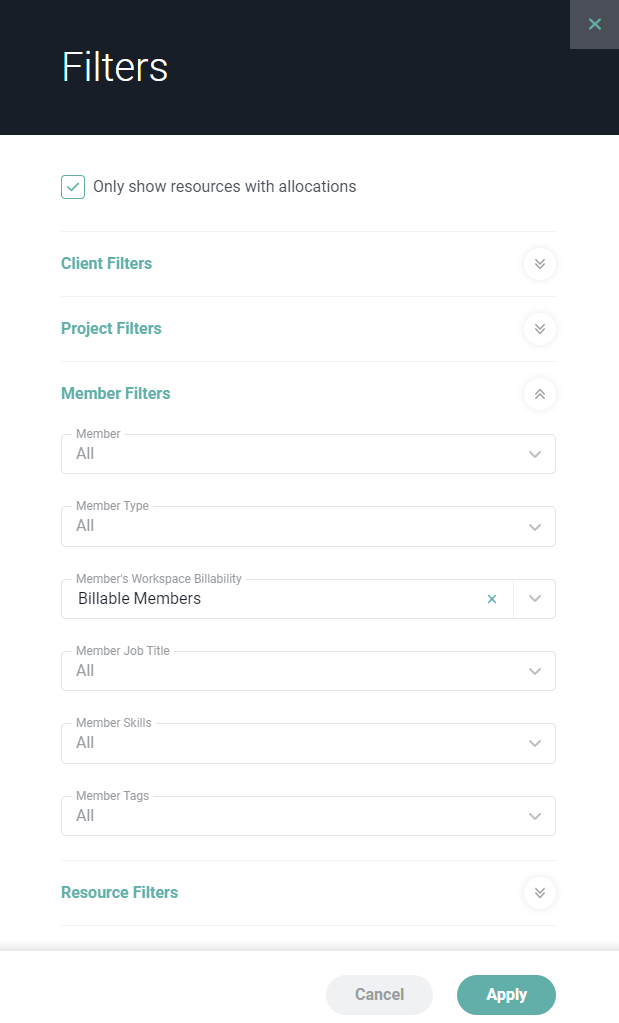Open the Member Skills dropdown arrow
Viewport: 619px width, 1023px height.
(535, 743)
